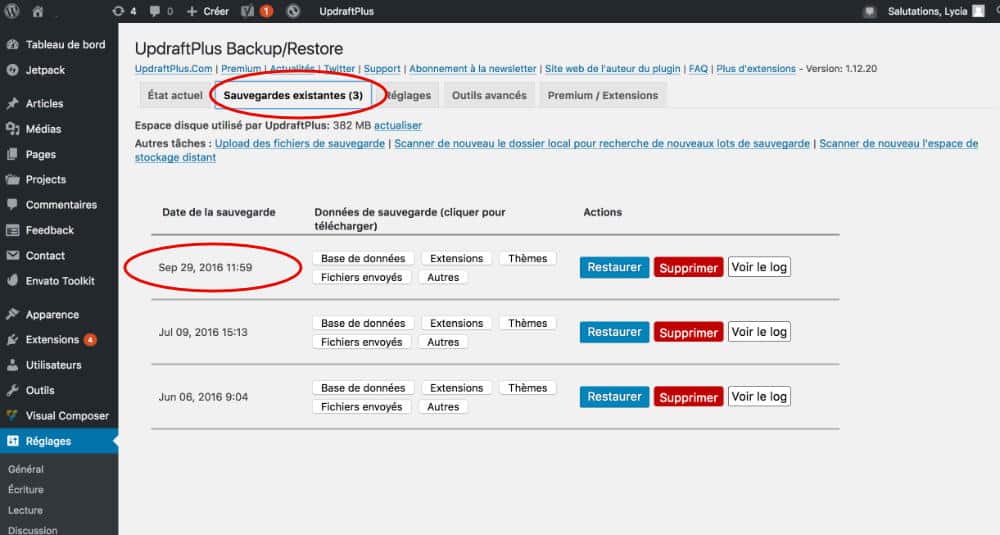
Task: Open the Projects icon in sidebar
Action: (x=12, y=180)
